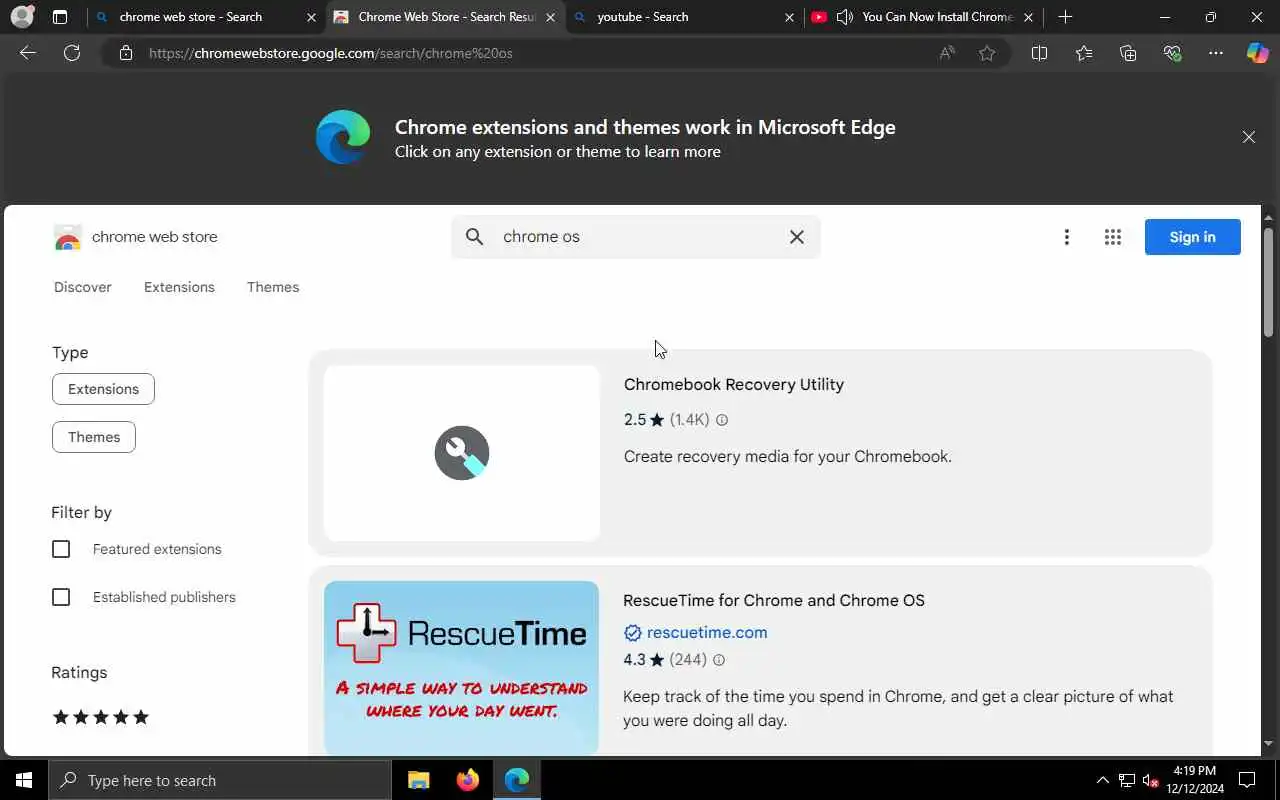
Task: Go back to previous page
Action: [x=28, y=53]
